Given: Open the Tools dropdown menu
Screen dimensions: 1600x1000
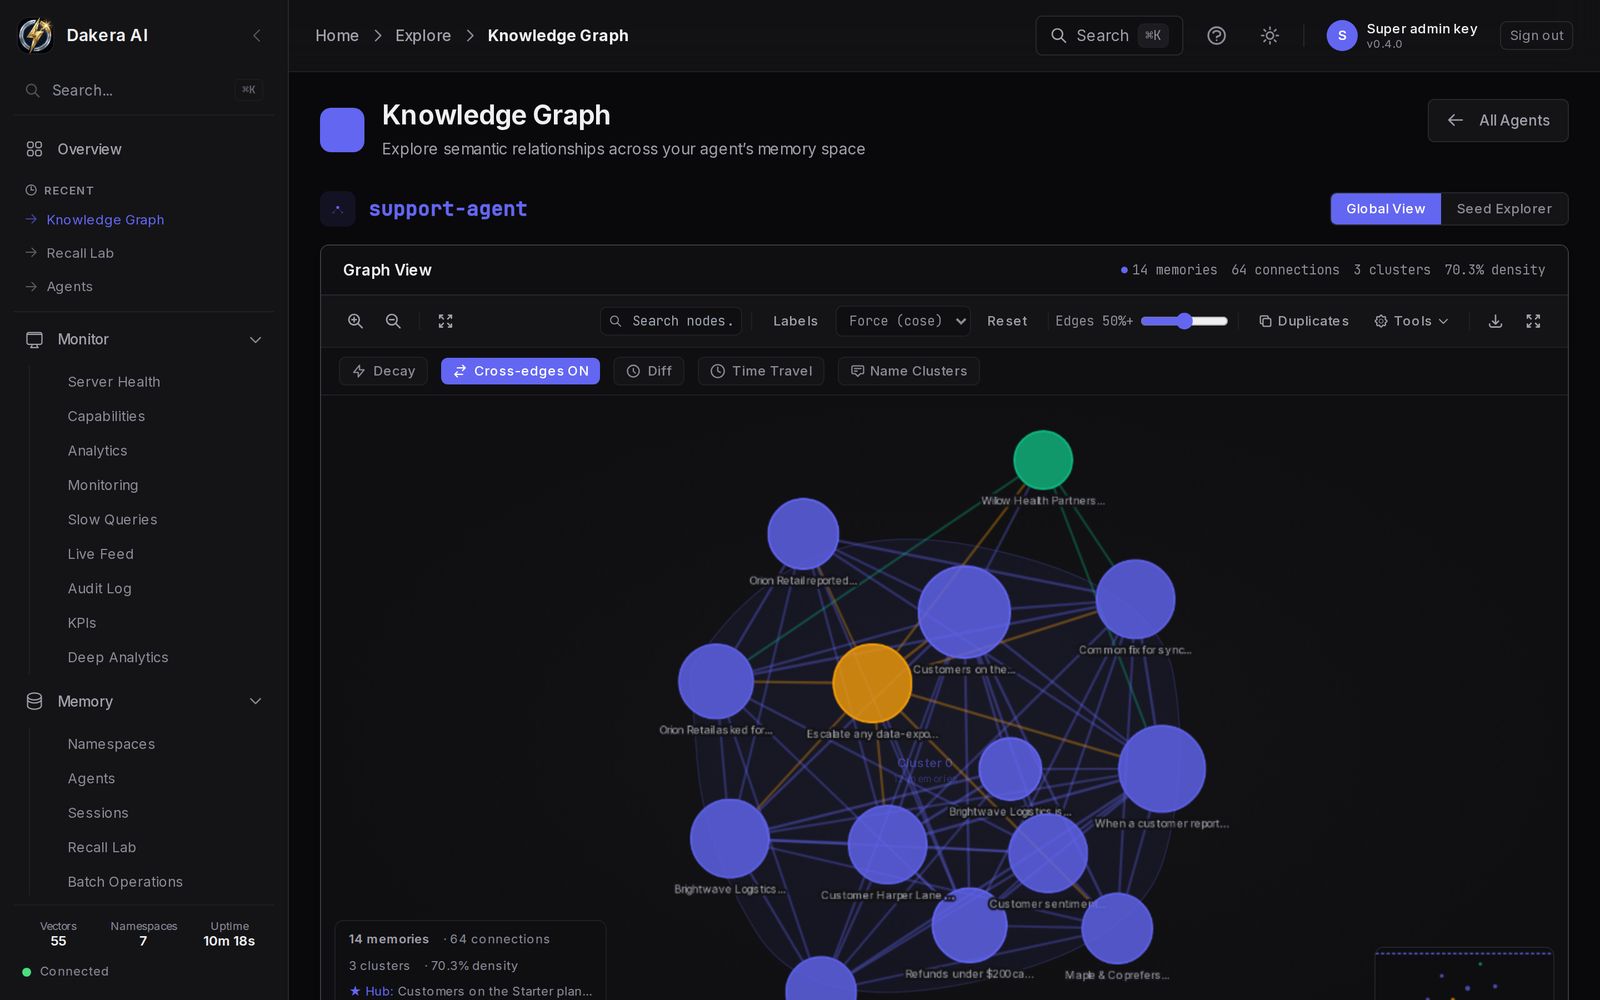Looking at the screenshot, I should click(x=1411, y=321).
